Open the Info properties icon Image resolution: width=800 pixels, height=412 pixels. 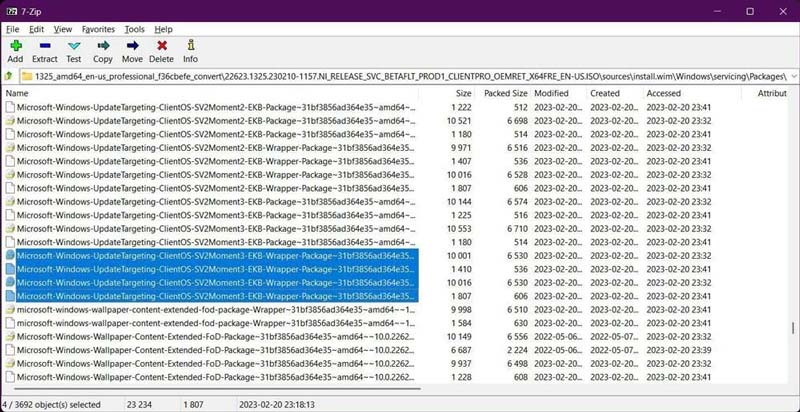point(190,51)
